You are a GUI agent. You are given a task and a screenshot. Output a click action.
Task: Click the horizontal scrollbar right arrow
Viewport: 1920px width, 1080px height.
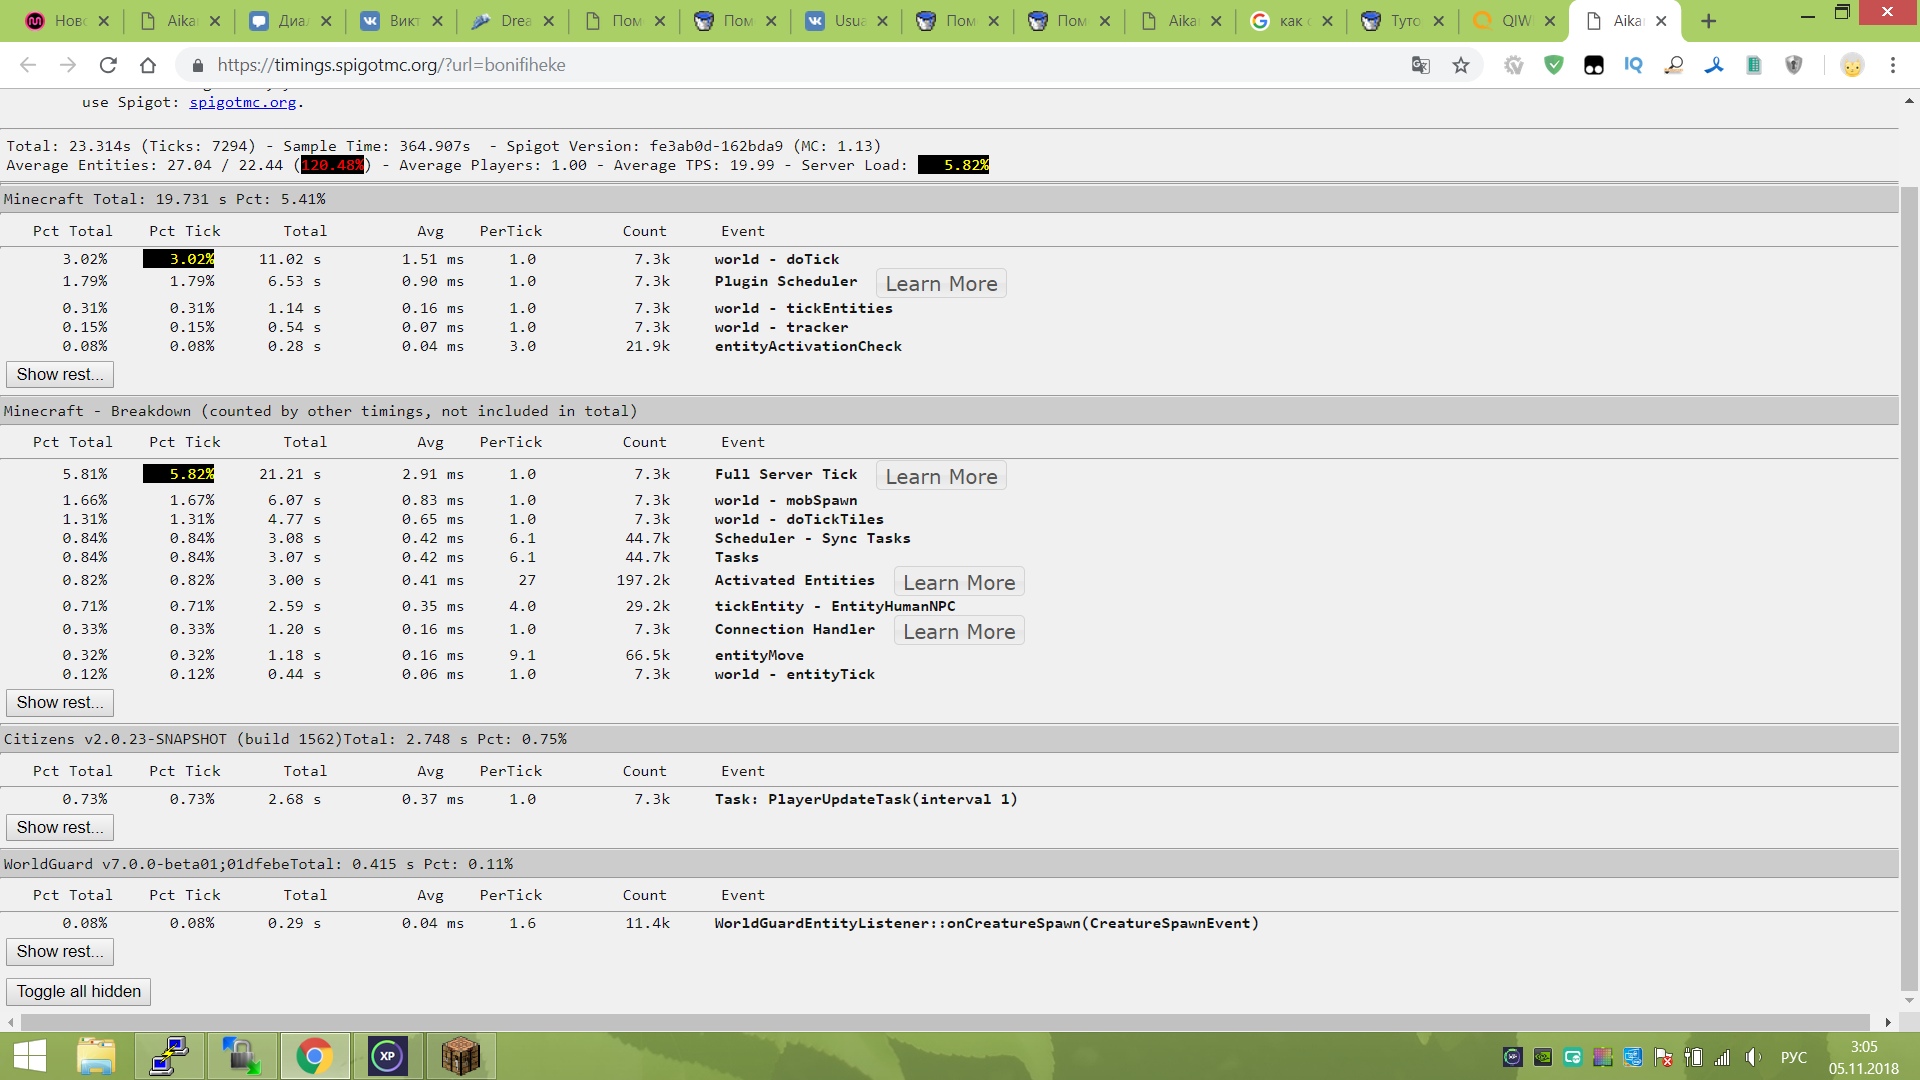(x=1888, y=1022)
